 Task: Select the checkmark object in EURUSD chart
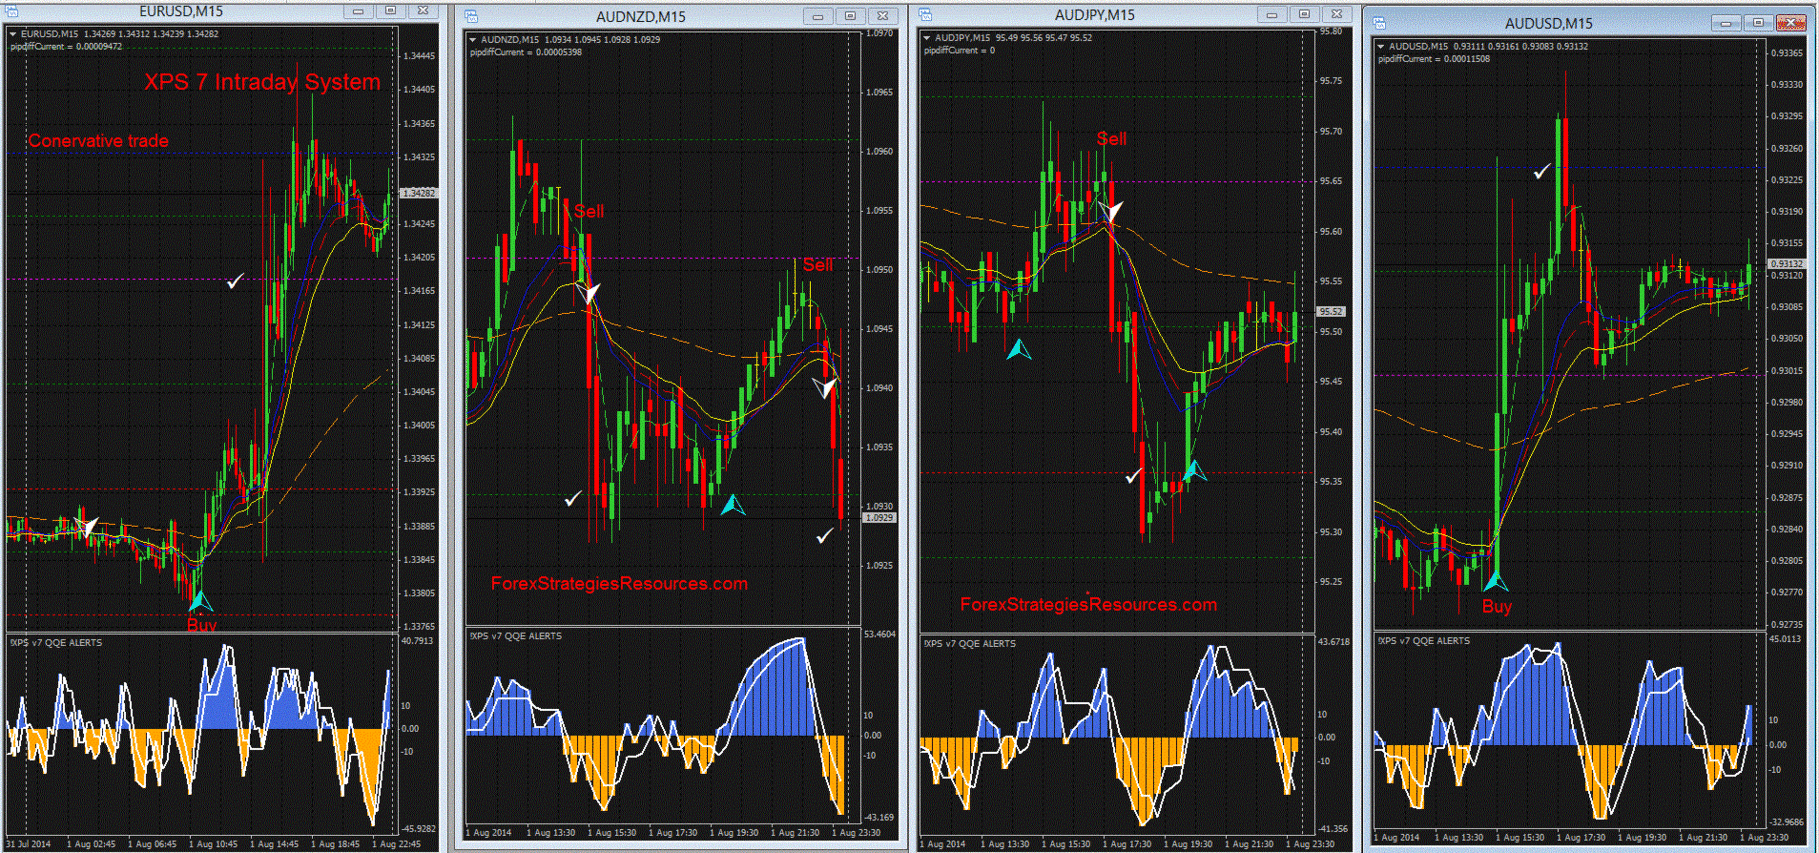(235, 281)
